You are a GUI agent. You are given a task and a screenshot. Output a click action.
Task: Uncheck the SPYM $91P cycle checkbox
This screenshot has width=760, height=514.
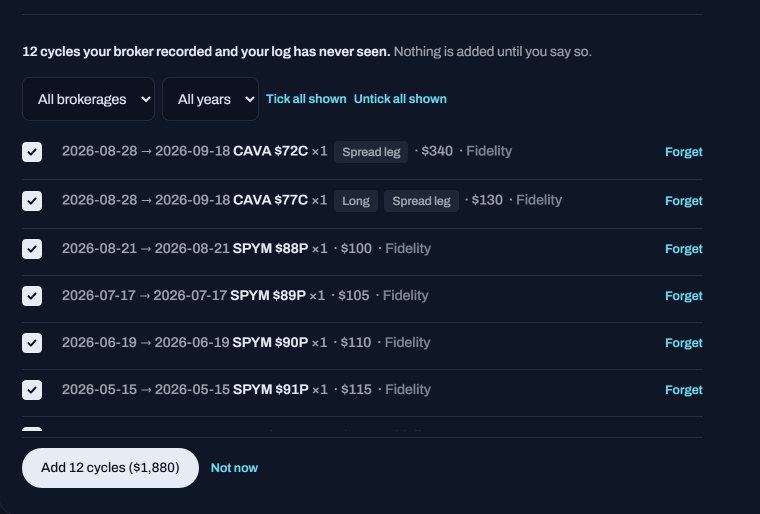click(32, 390)
